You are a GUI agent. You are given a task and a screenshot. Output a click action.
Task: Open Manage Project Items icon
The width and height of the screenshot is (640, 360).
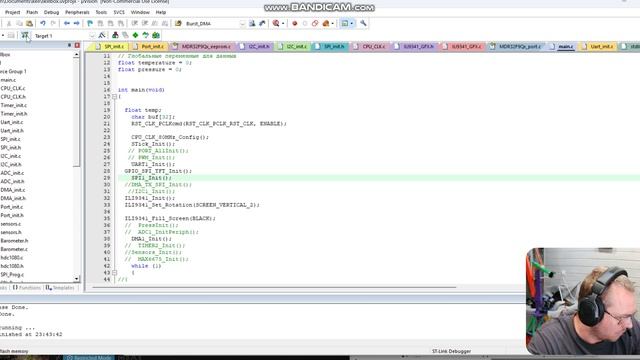point(115,36)
